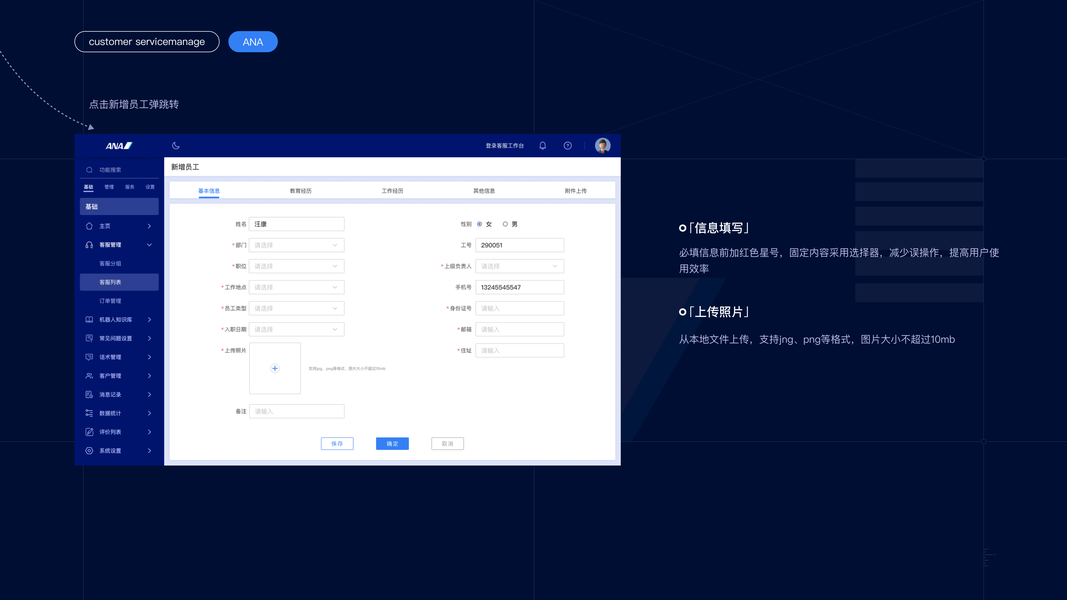Click the 身份证号 input field
Viewport: 1067px width, 600px height.
pyautogui.click(x=520, y=308)
